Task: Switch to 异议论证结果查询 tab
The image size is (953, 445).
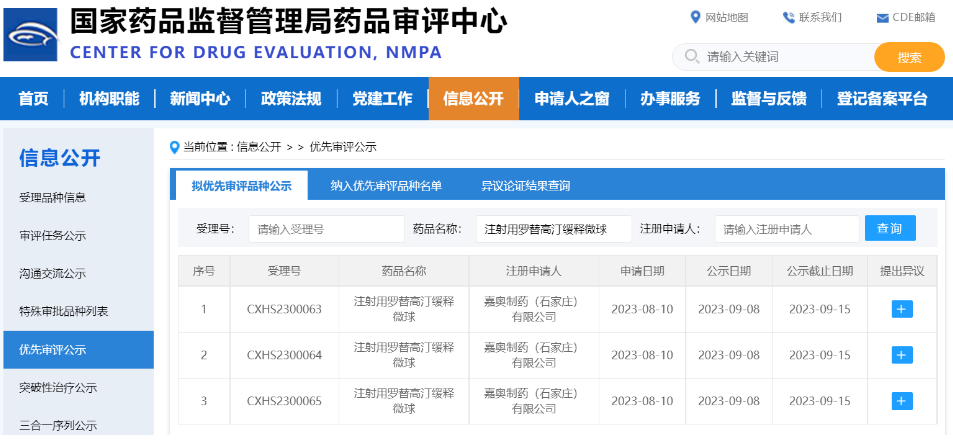Action: 526,185
